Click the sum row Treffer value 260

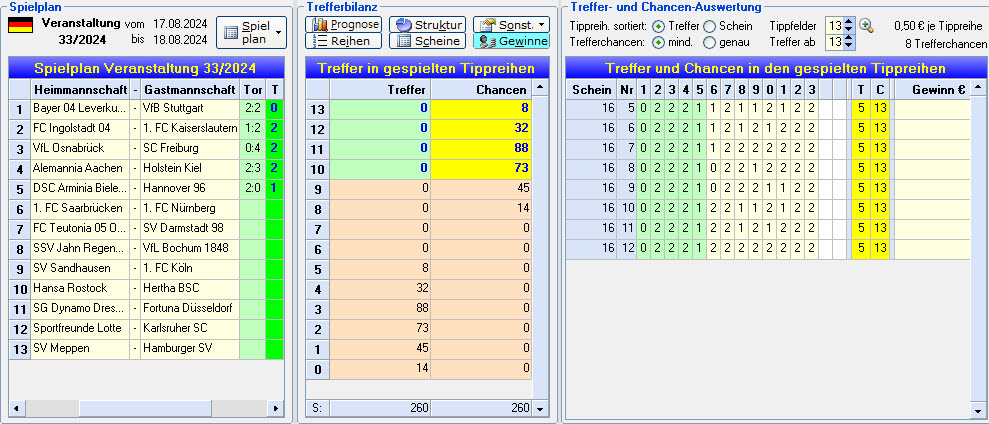point(380,408)
